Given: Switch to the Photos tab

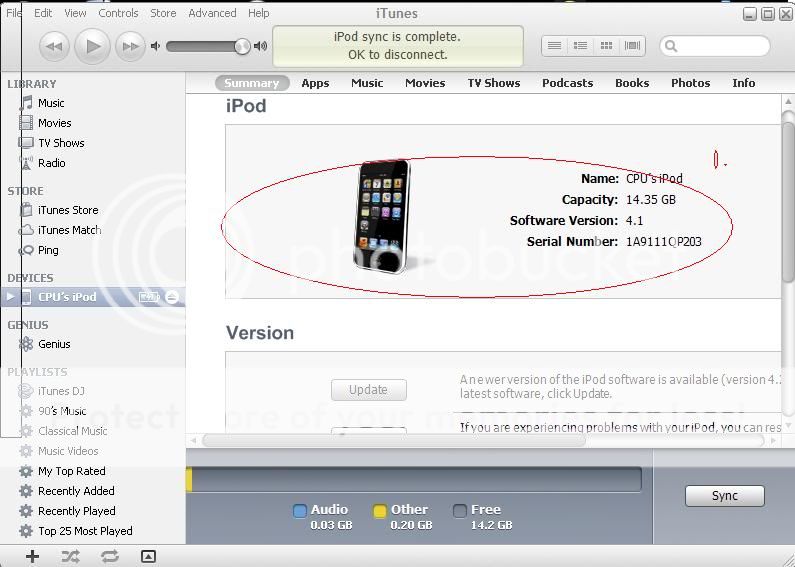Looking at the screenshot, I should (691, 83).
